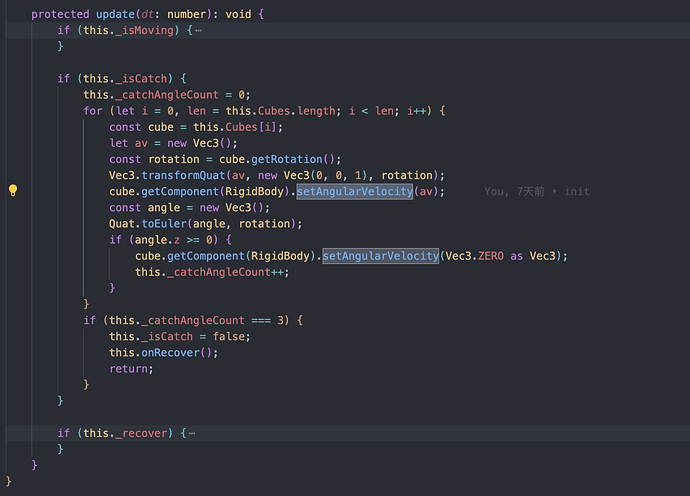The height and width of the screenshot is (496, 690).
Task: Expand the folded this._recover block ellipsis
Action: click(192, 434)
